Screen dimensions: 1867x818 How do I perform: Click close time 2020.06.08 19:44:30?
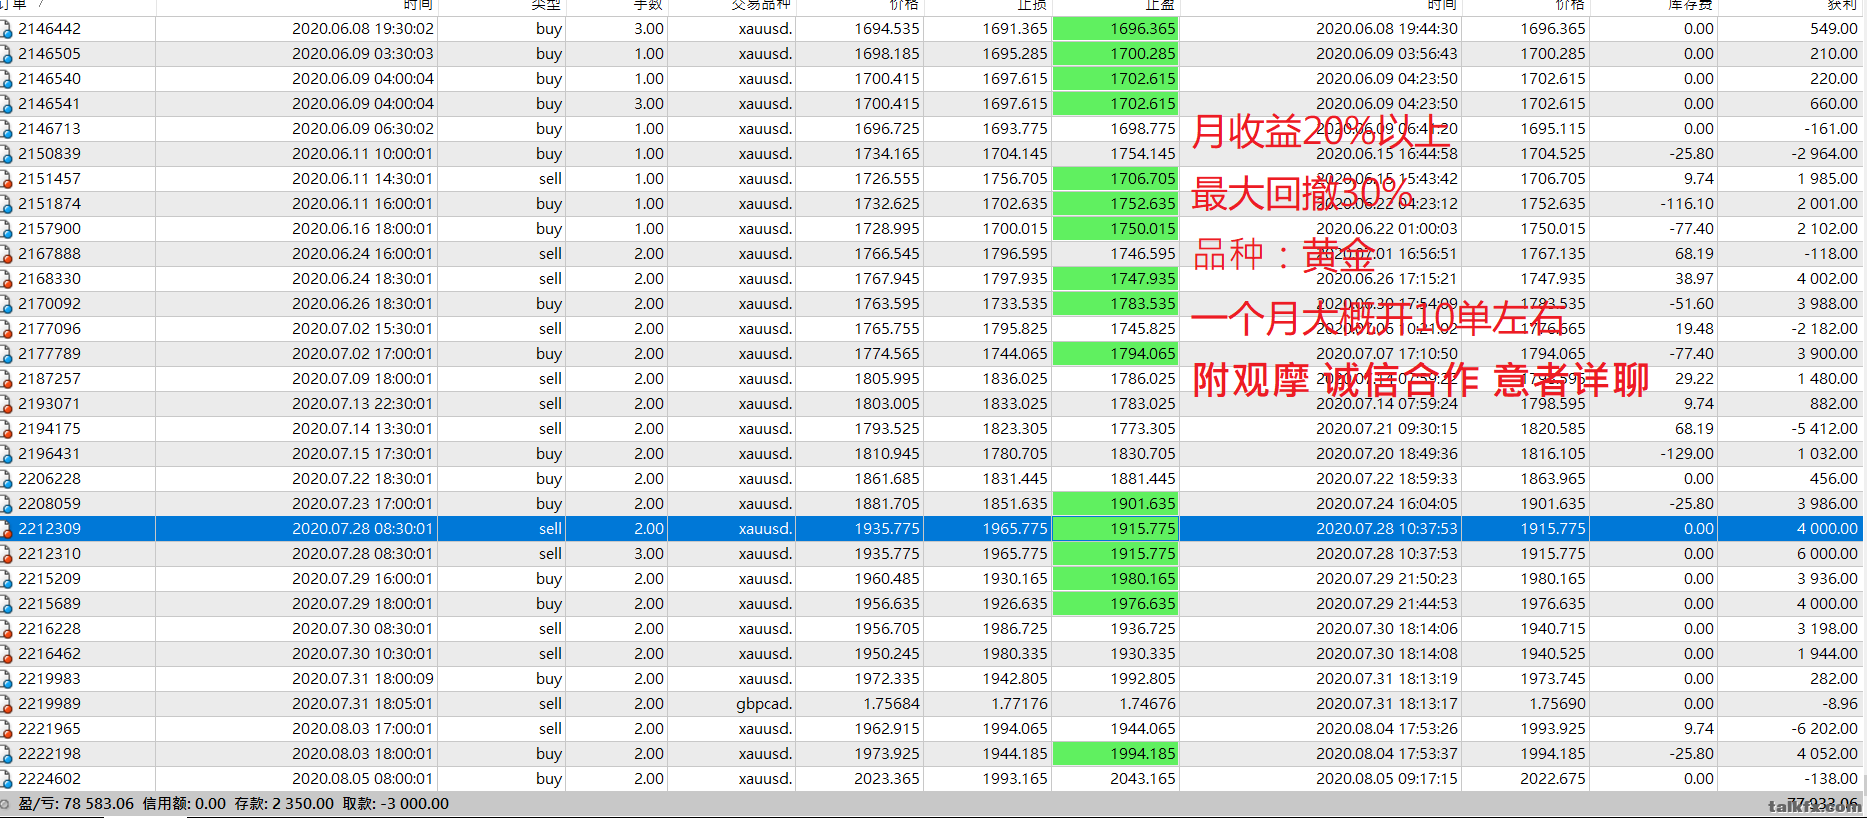point(1387,29)
